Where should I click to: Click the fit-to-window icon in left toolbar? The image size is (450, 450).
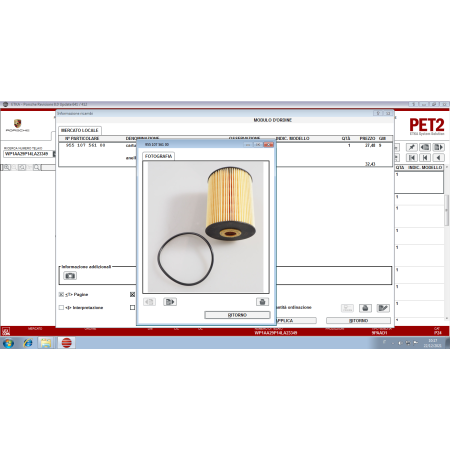pos(22,167)
